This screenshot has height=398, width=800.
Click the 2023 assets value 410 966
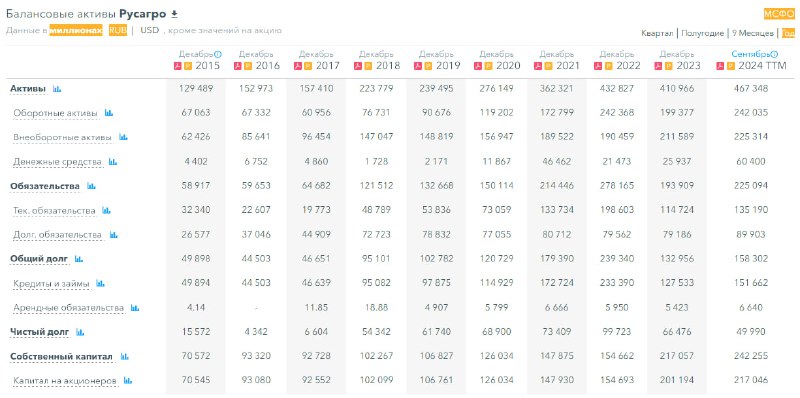(x=677, y=88)
